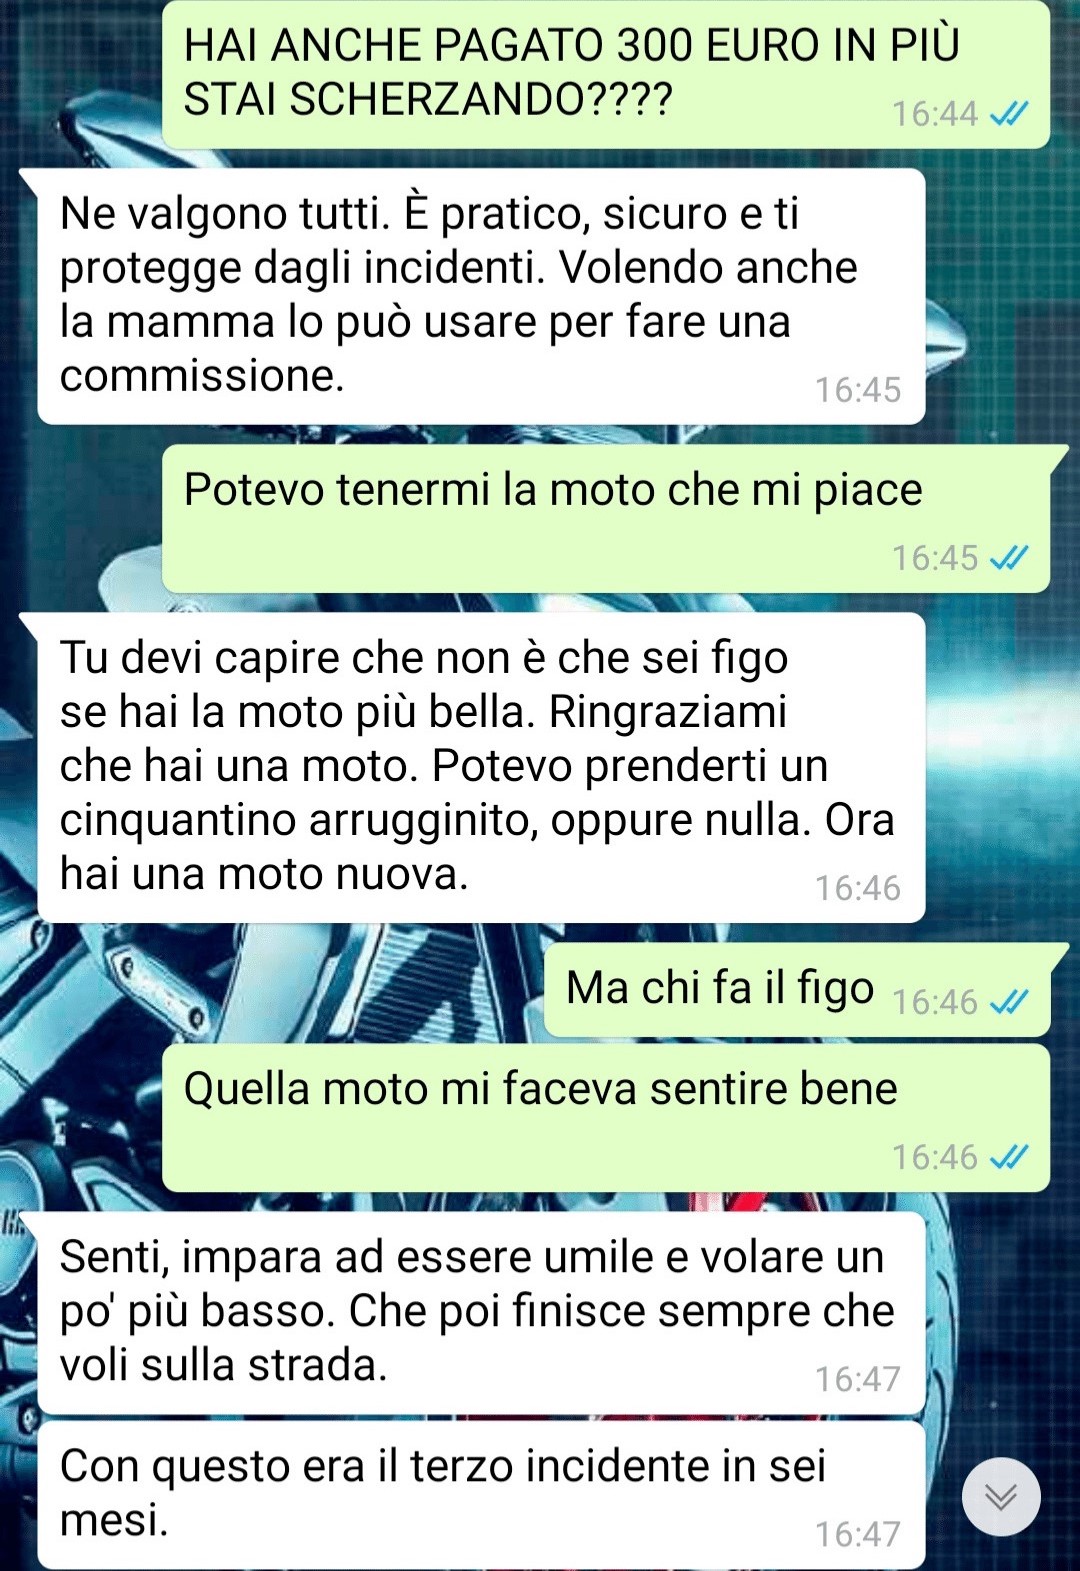Image resolution: width=1080 pixels, height=1571 pixels.
Task: Tap the 16:47 timestamp after 'voli sulla strada'
Action: coord(858,1379)
